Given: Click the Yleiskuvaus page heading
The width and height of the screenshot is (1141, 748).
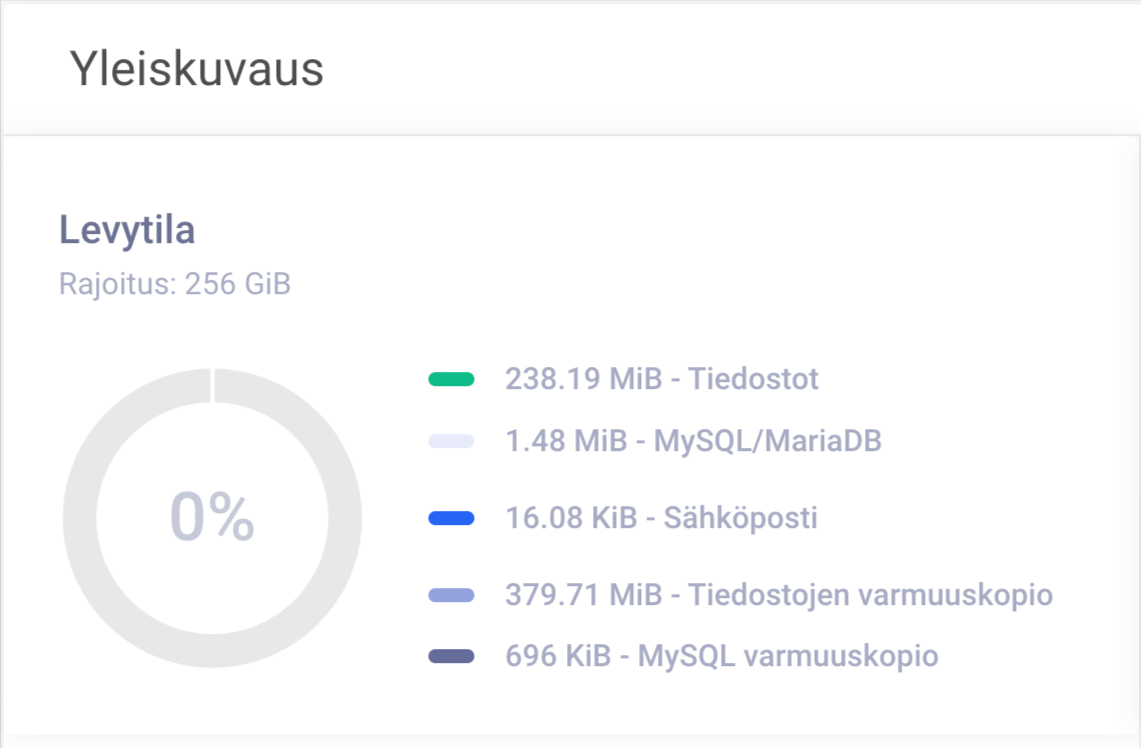Looking at the screenshot, I should pos(196,70).
